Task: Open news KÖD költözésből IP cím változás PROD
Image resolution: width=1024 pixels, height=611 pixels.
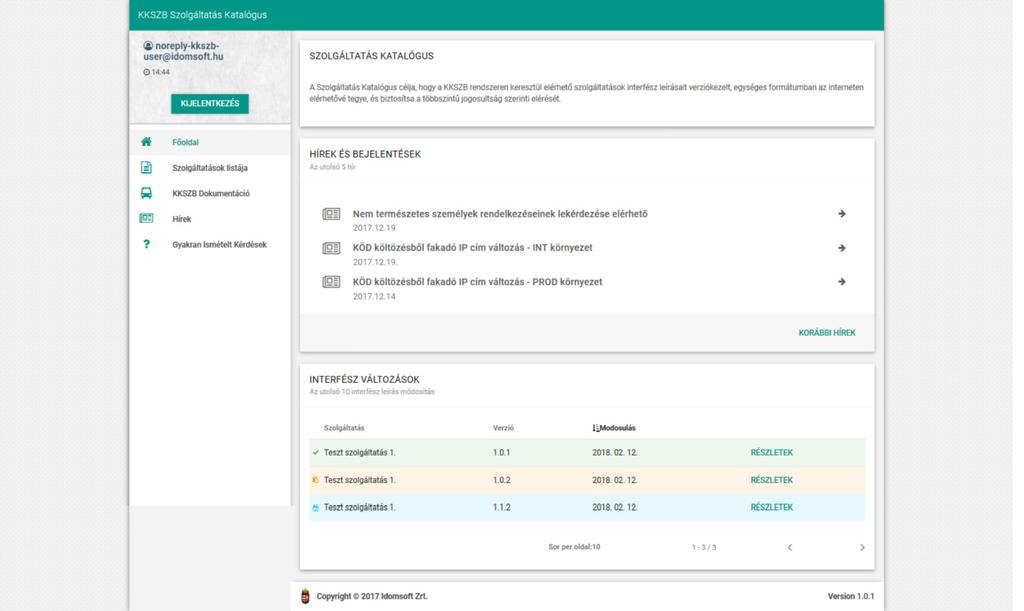Action: pyautogui.click(x=477, y=282)
